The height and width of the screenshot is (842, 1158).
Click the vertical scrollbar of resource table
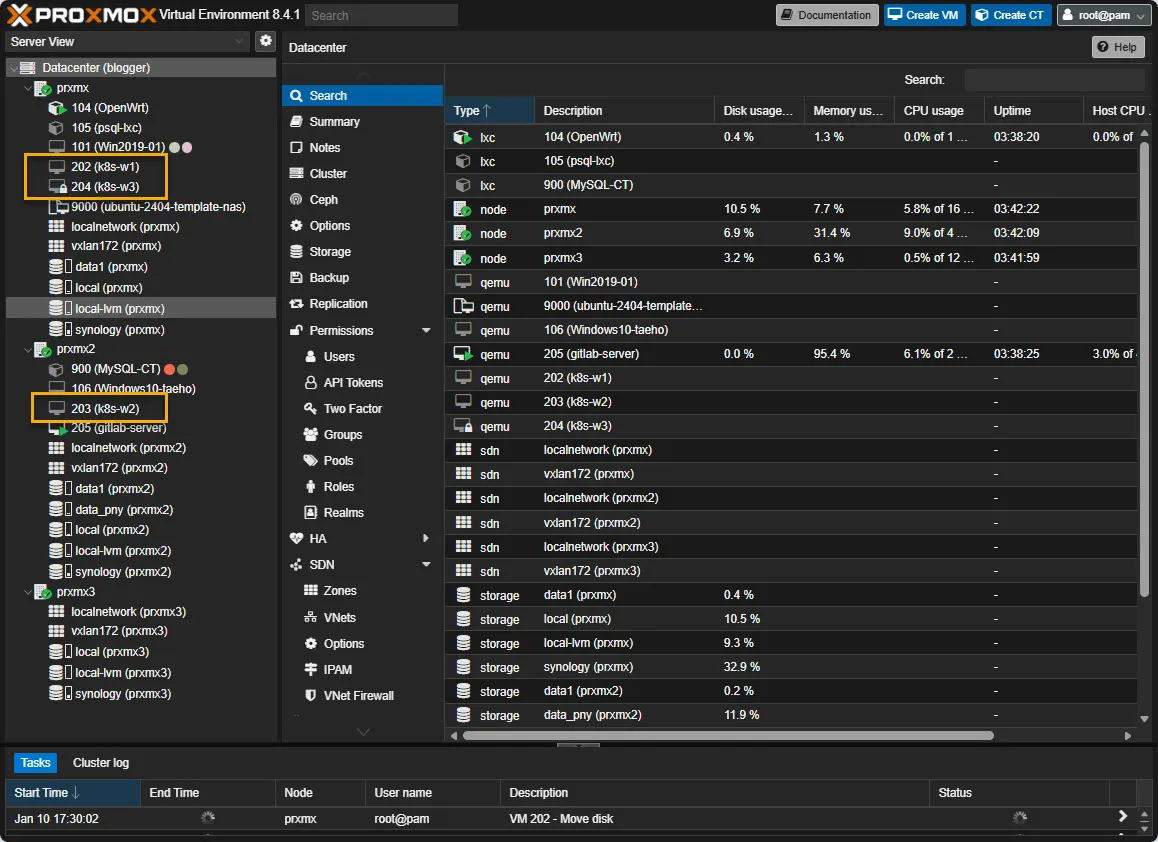point(1144,369)
